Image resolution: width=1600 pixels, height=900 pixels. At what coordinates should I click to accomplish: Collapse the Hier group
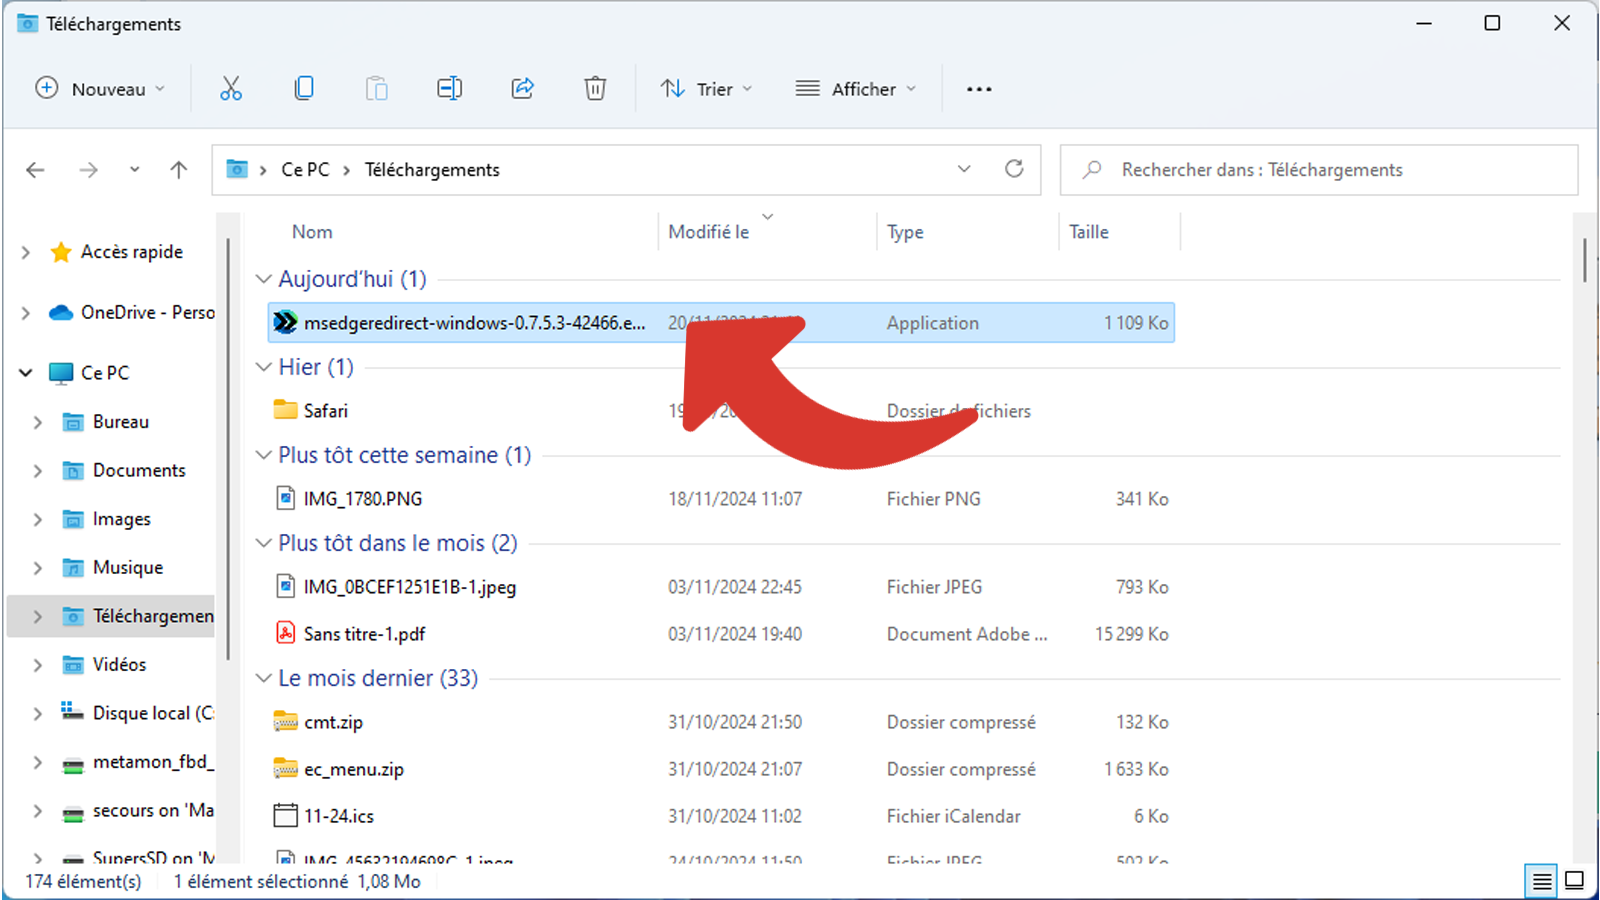264,367
